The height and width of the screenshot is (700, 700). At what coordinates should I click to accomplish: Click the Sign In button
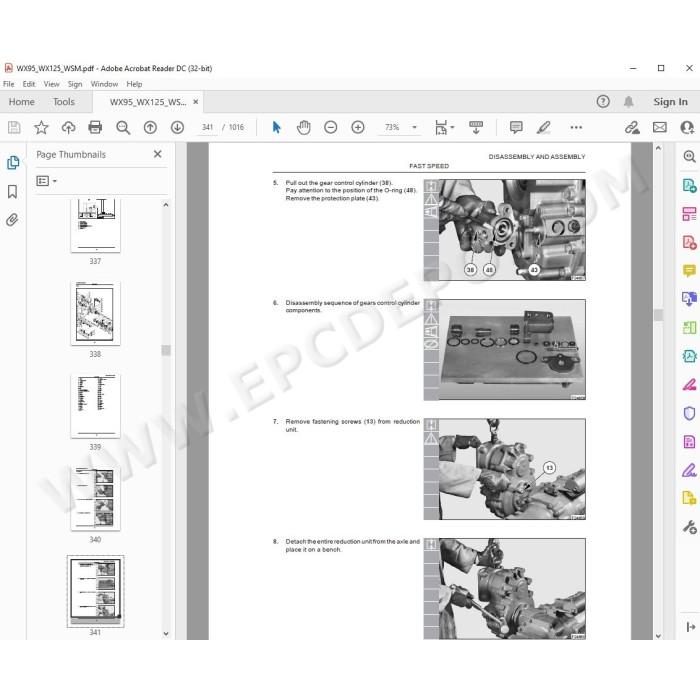[671, 102]
